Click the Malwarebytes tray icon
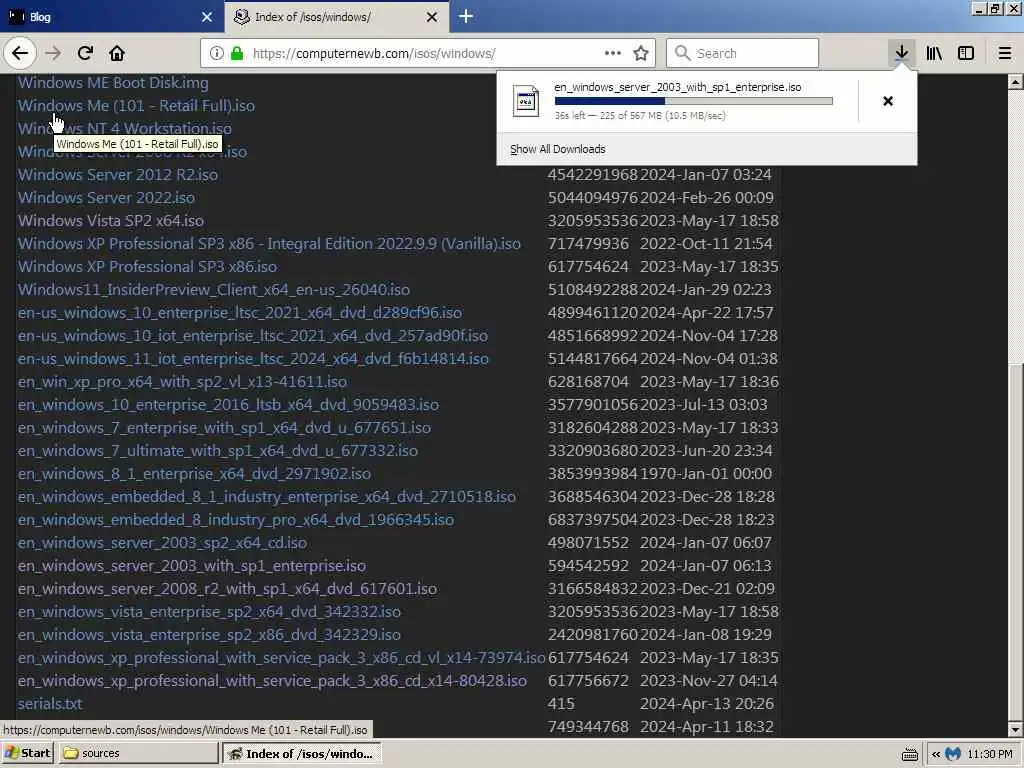Screen dimensions: 1024x768 coord(953,754)
